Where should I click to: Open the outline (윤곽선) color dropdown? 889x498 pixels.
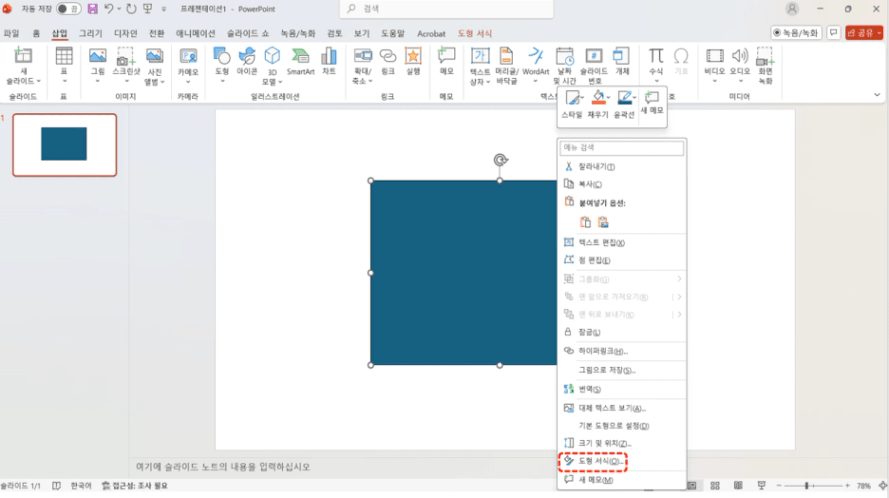[634, 98]
